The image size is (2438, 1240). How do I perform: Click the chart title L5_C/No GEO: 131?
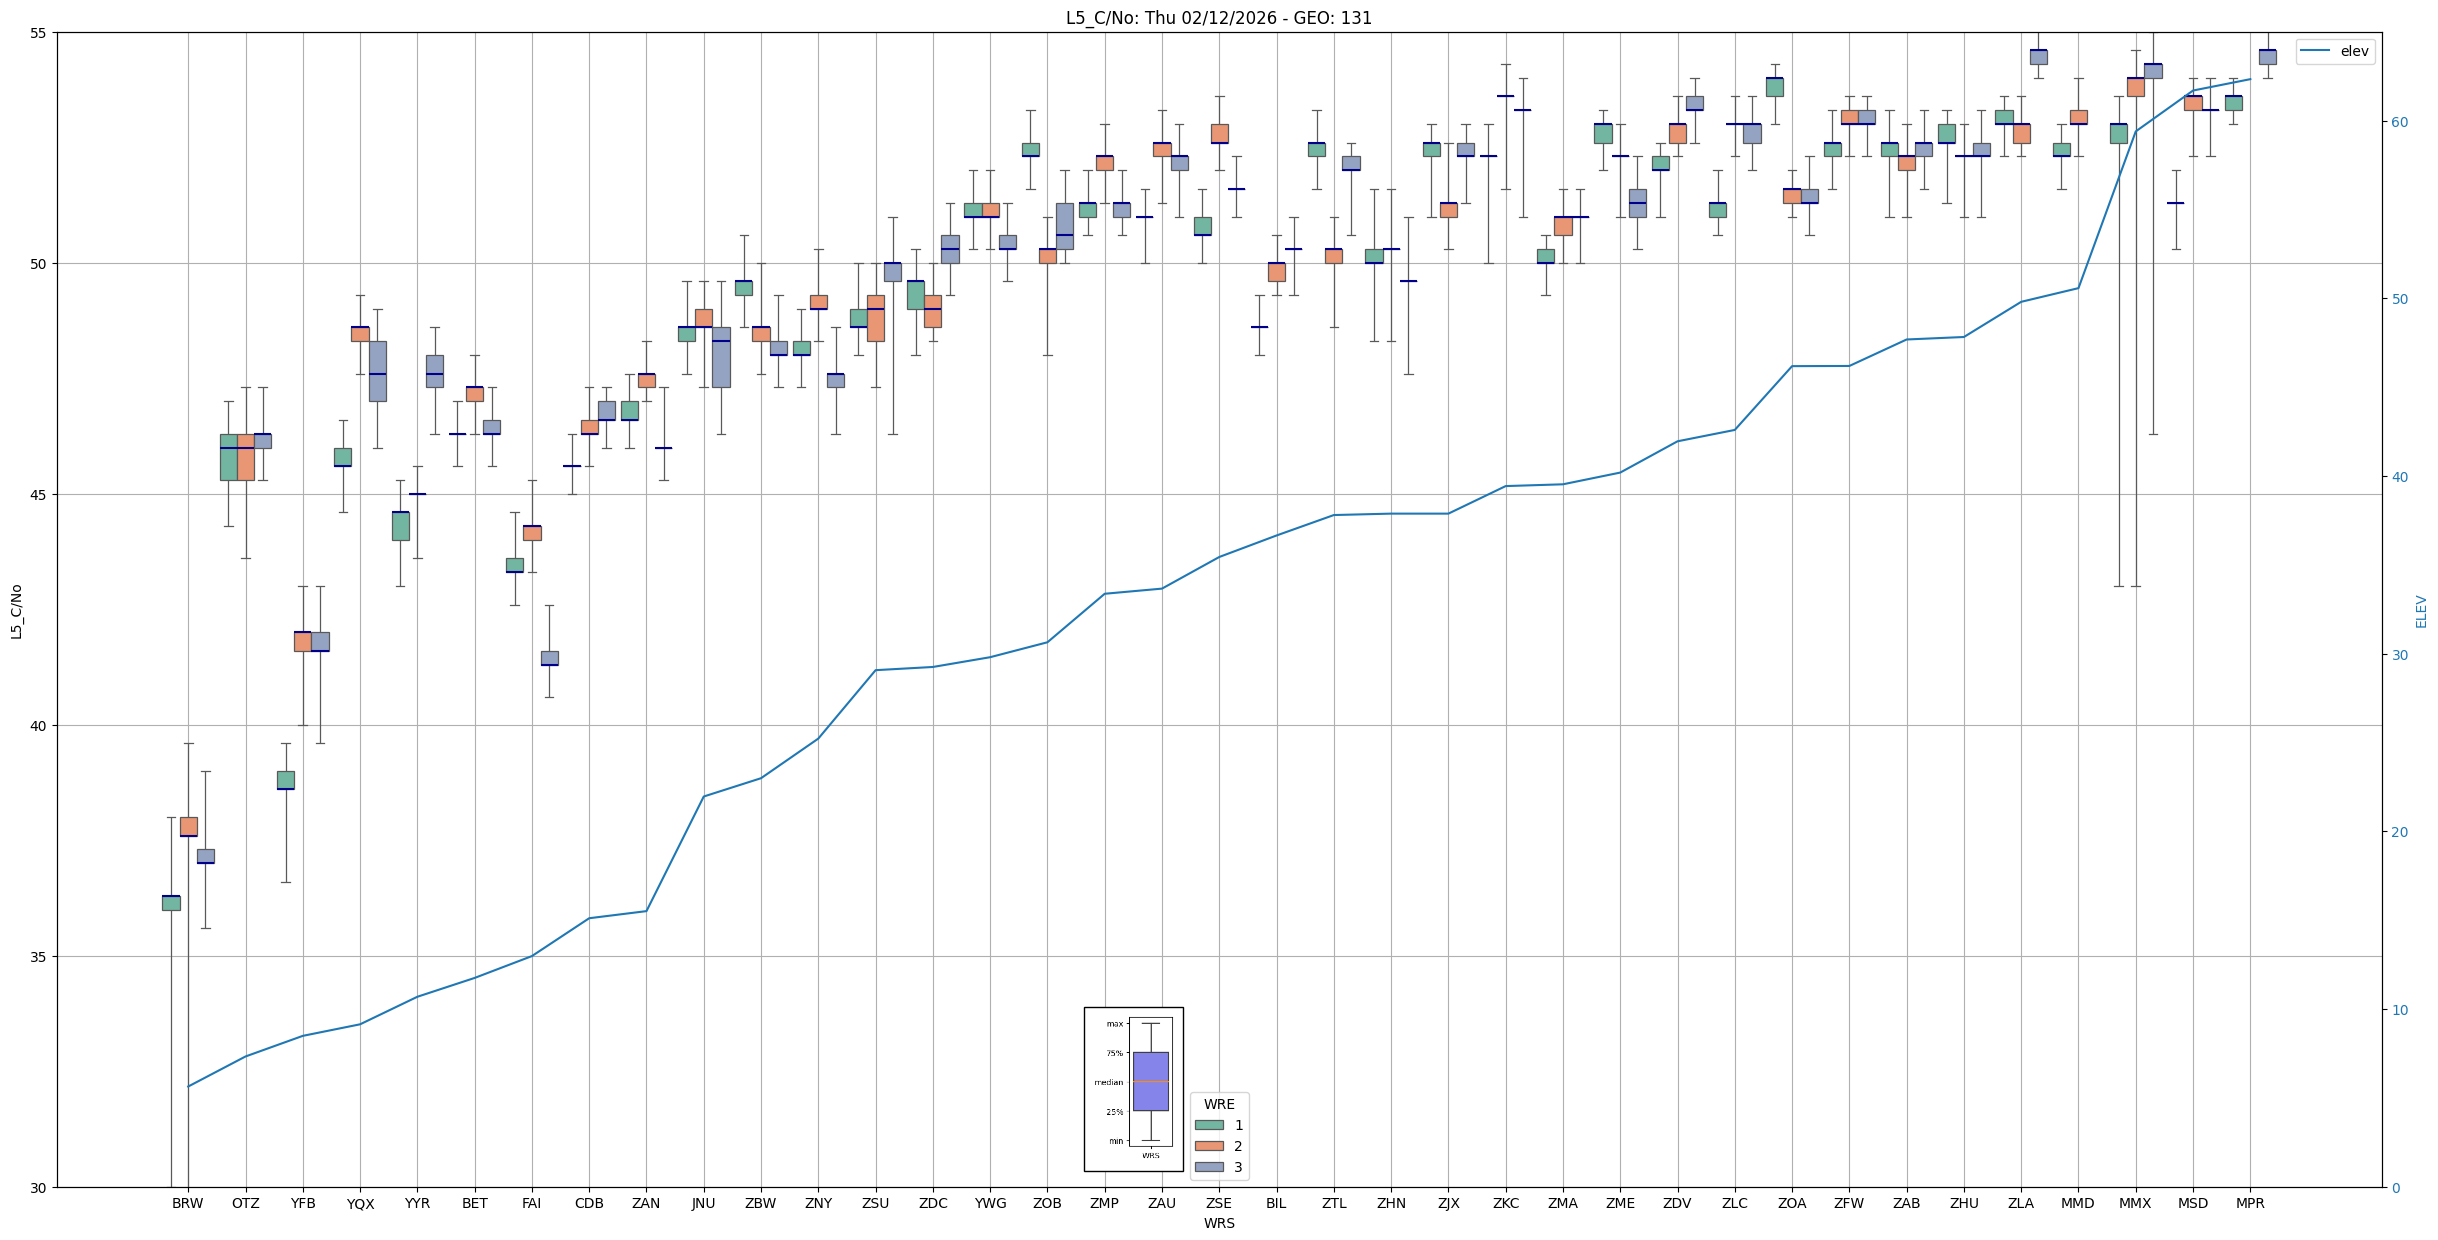pos(1218,18)
